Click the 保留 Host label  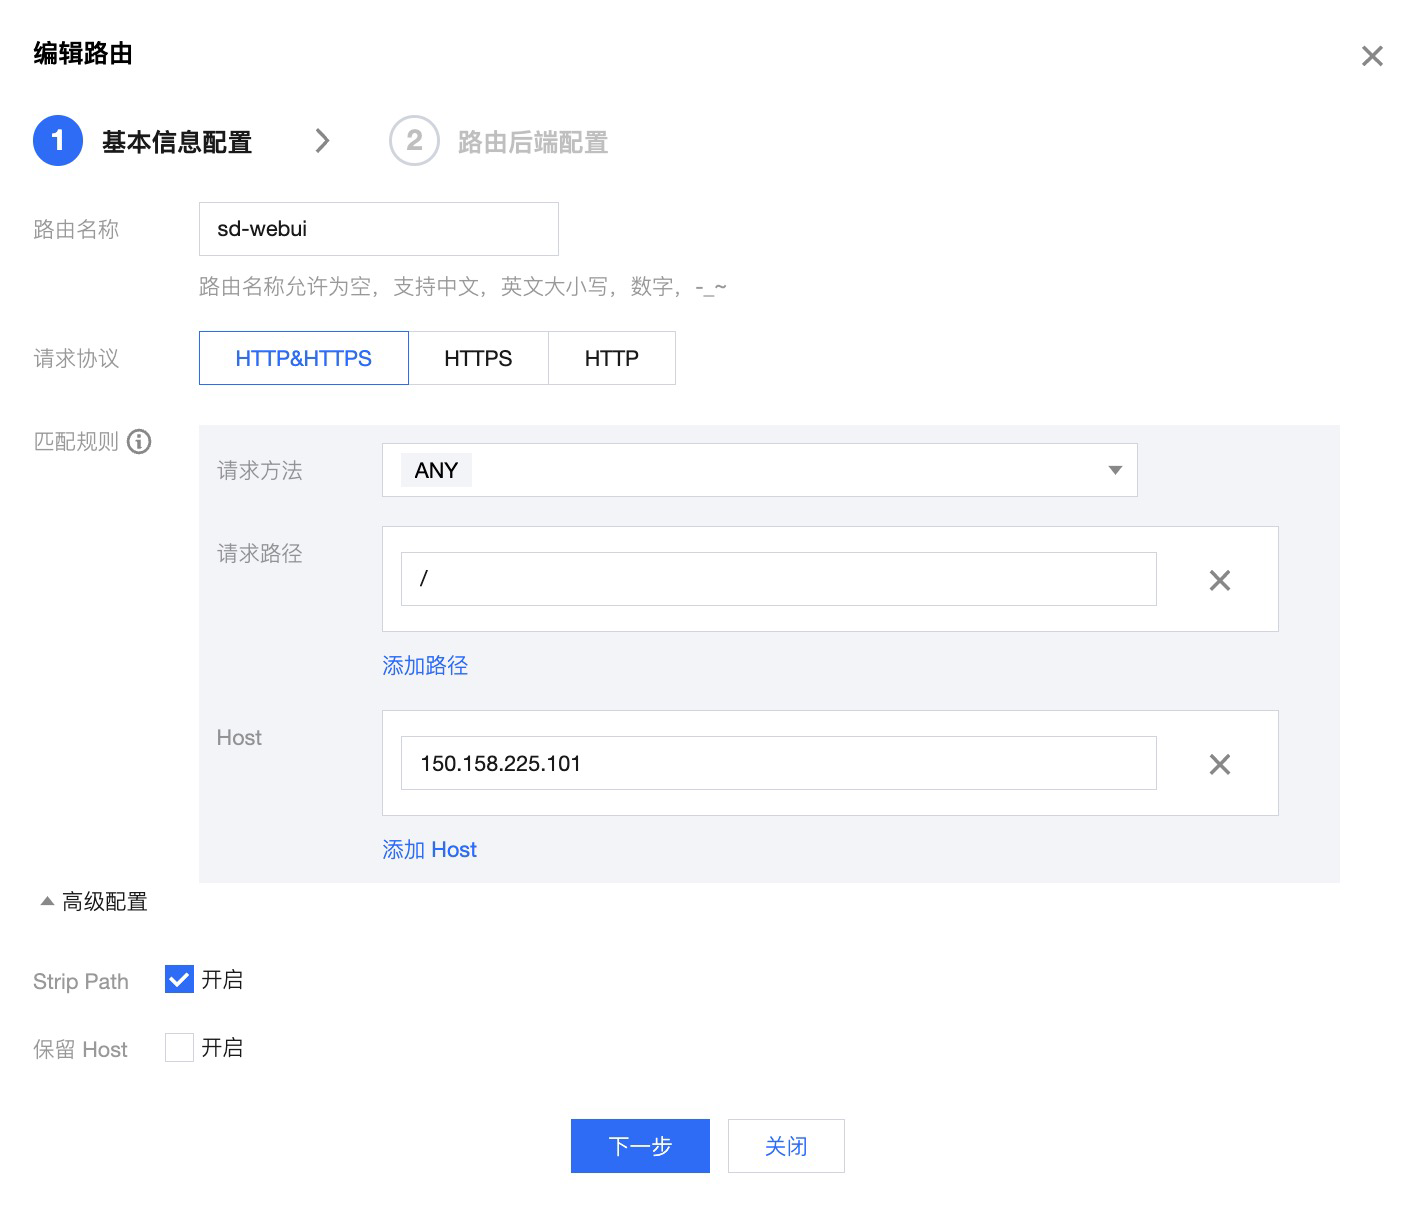click(80, 1049)
